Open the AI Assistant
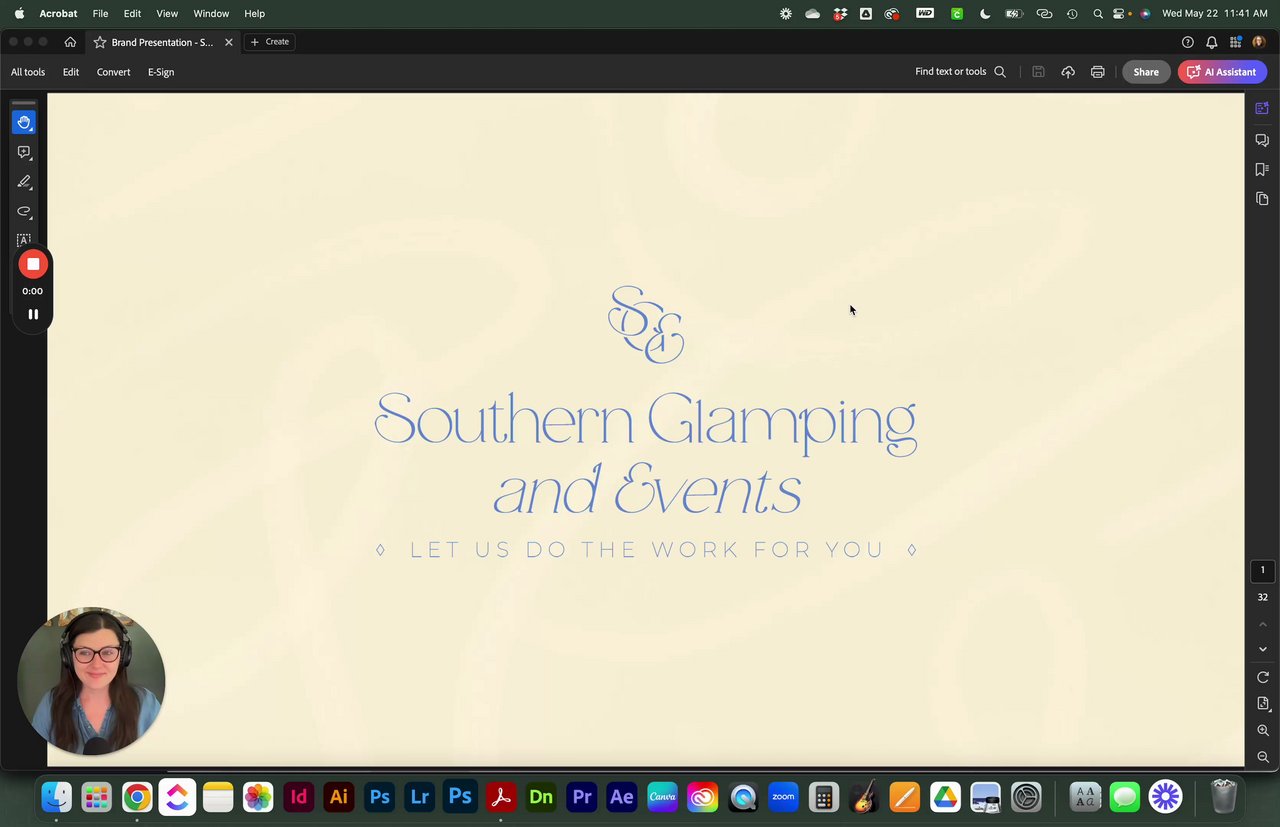This screenshot has height=827, width=1280. [1222, 72]
